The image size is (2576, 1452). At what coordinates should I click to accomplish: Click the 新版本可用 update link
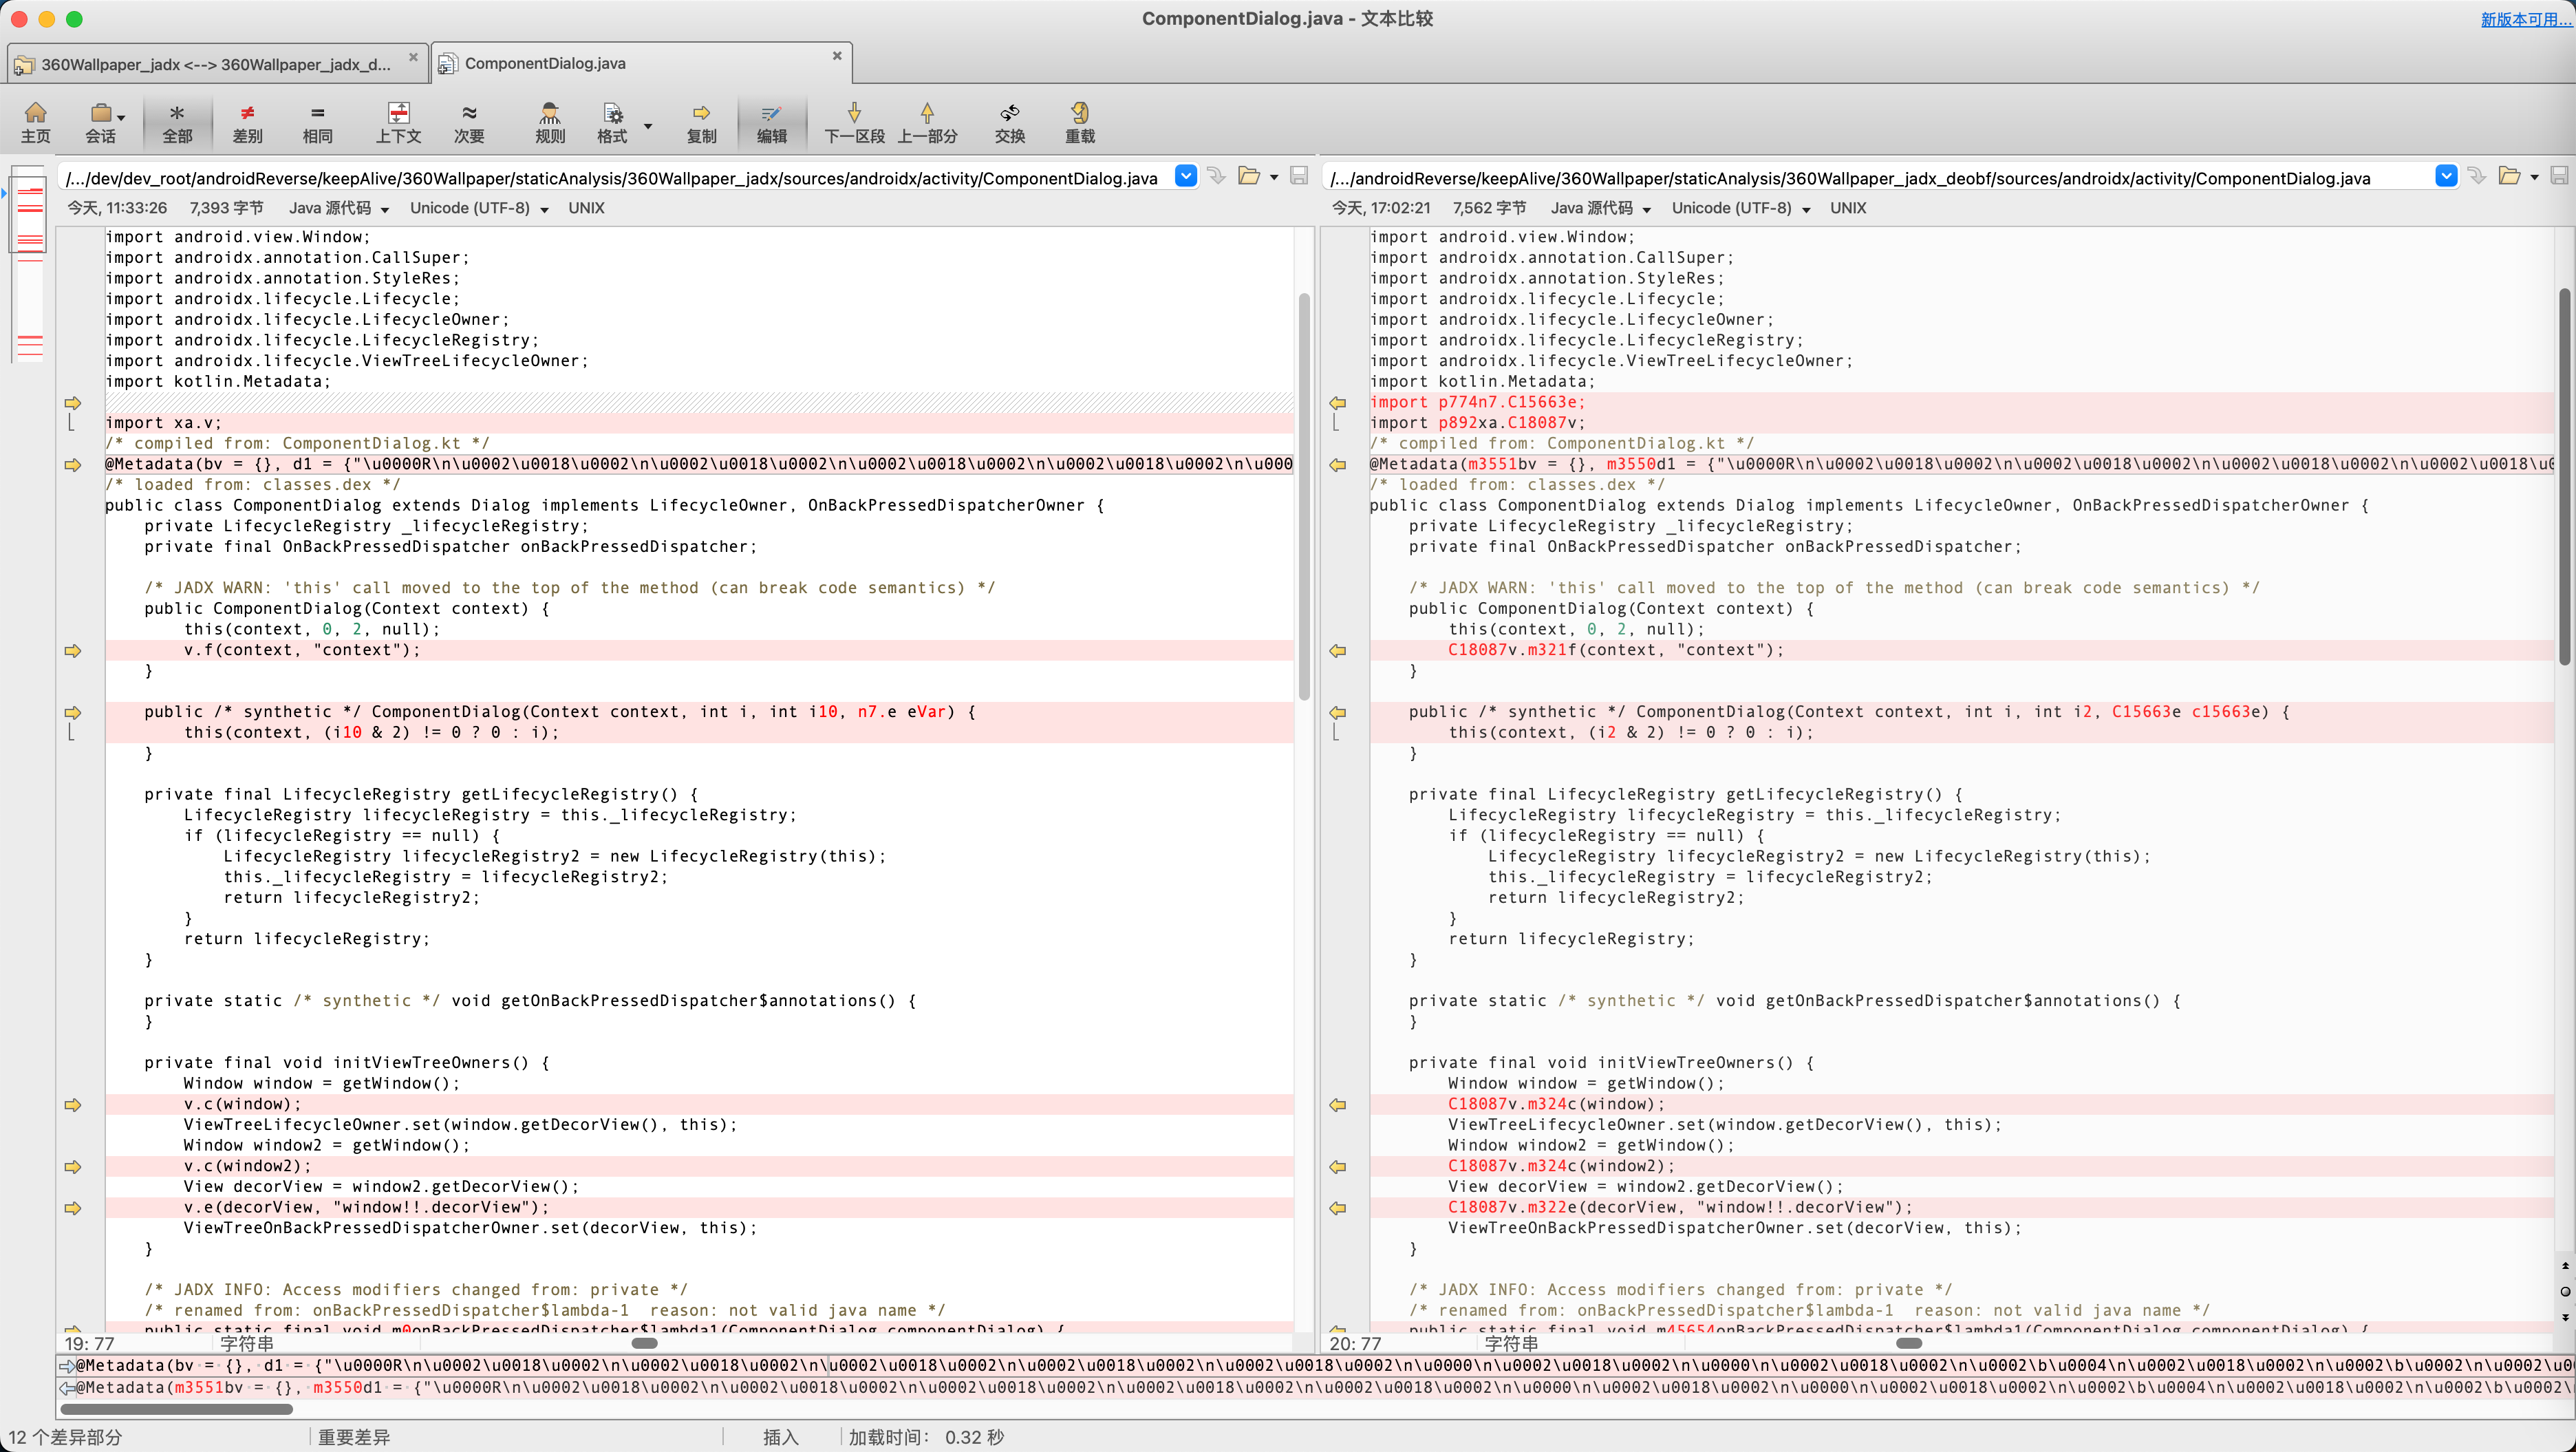(x=2525, y=19)
